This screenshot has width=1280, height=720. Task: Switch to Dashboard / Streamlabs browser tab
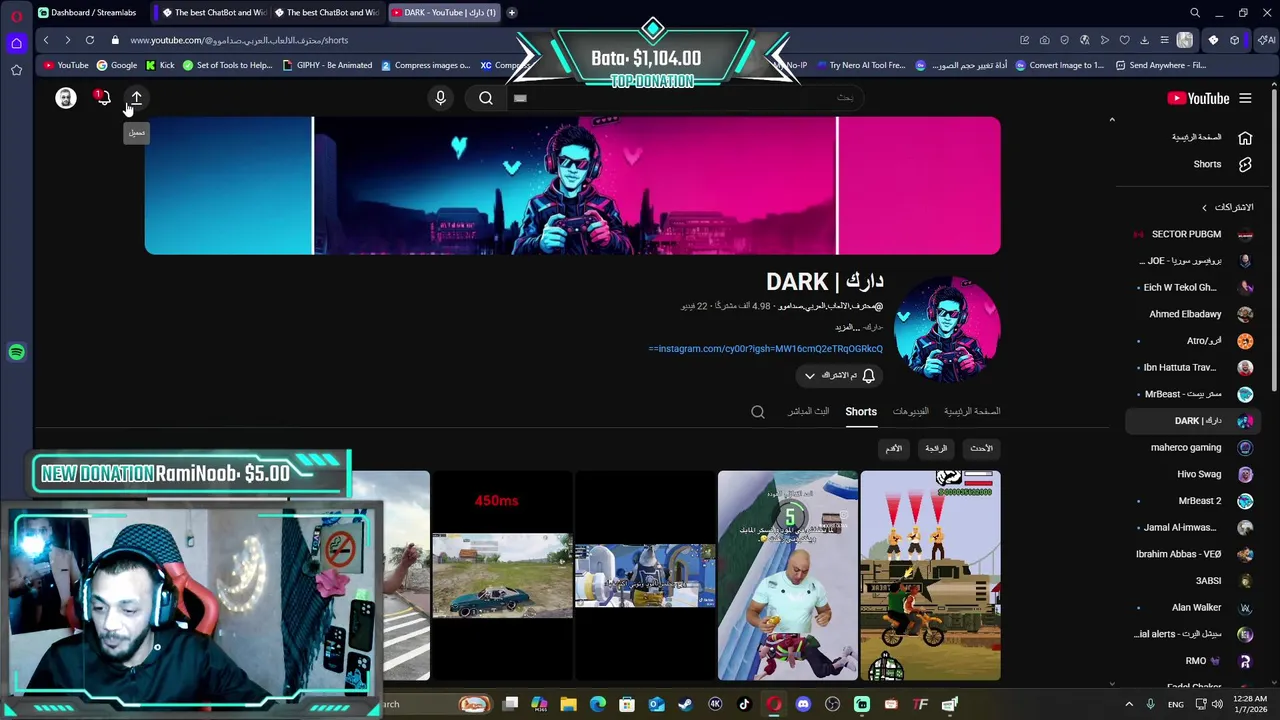click(x=88, y=12)
